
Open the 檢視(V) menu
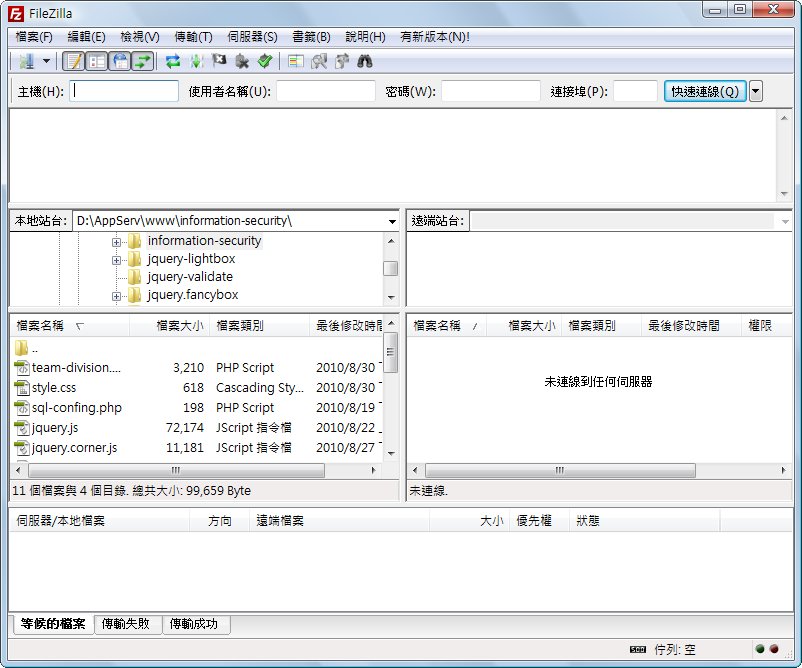tap(140, 37)
